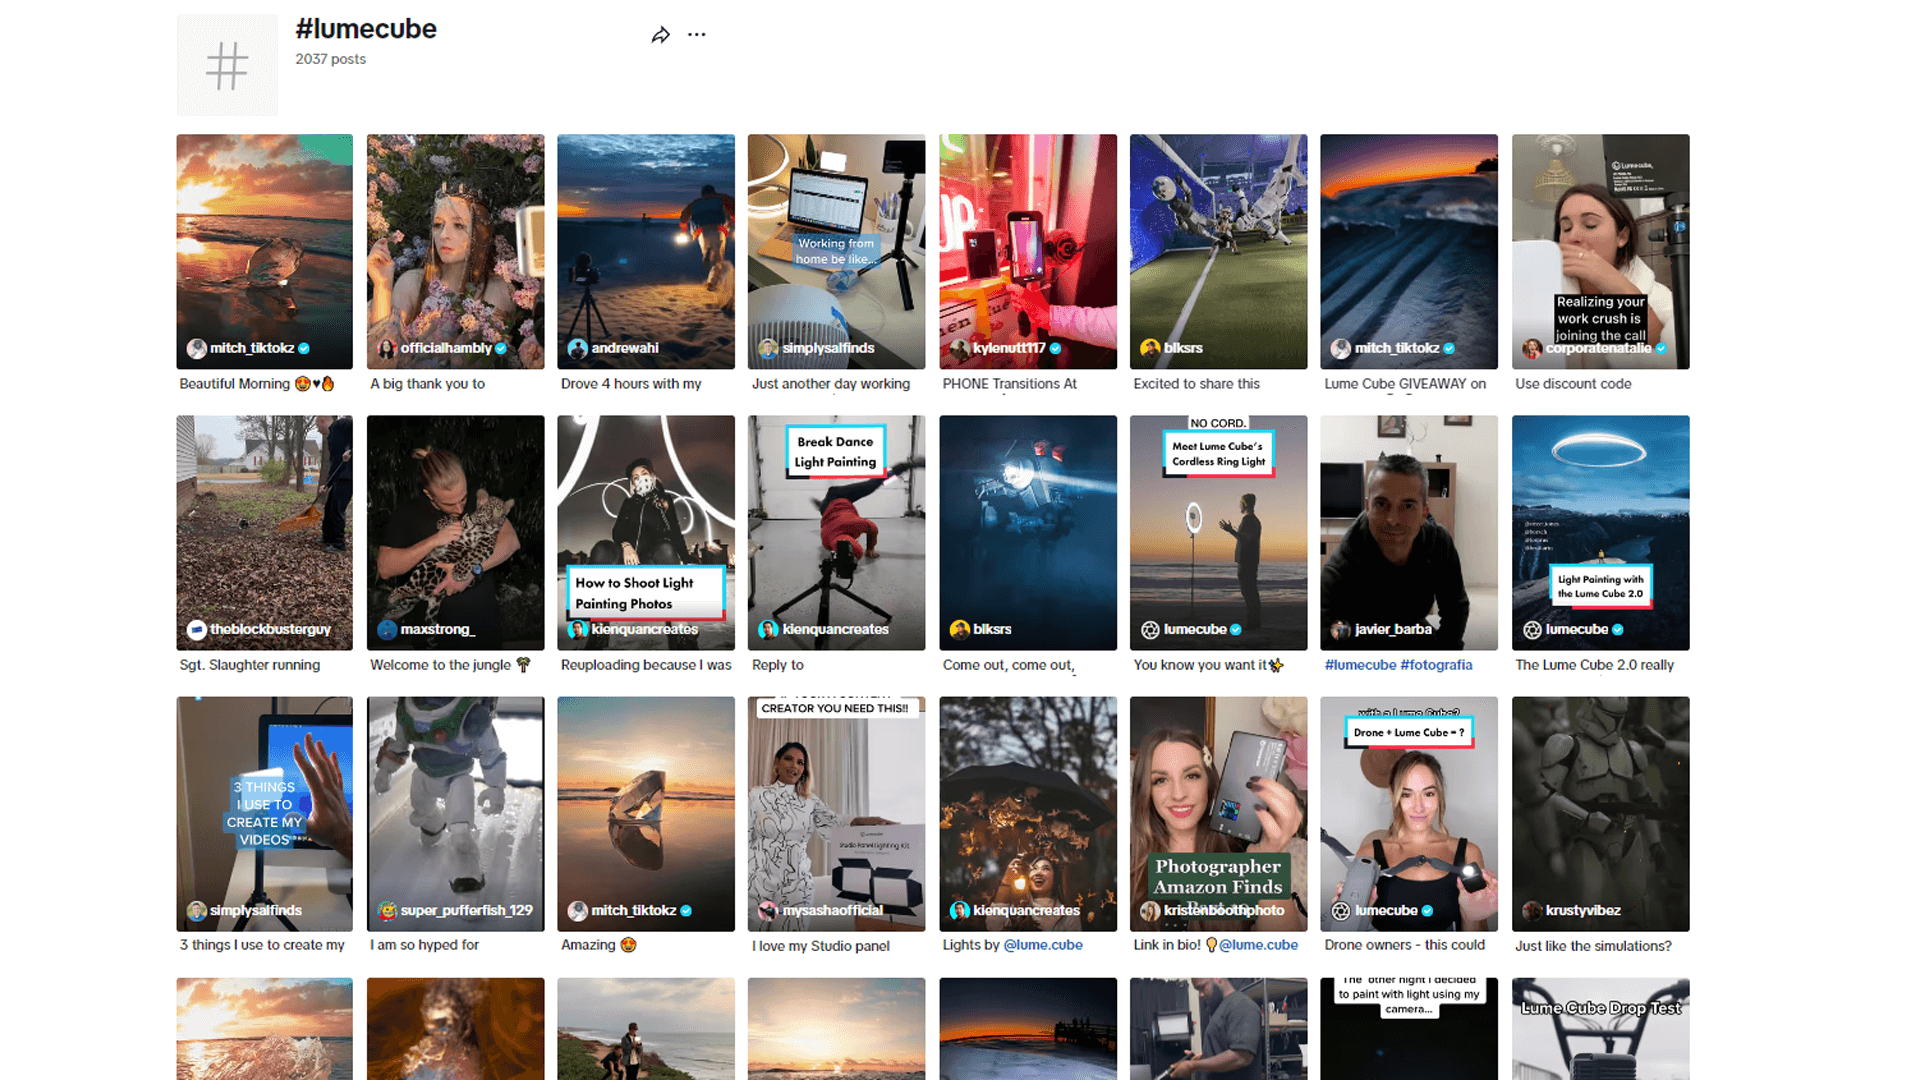Open Break Dance Light Painting video
Viewport: 1920px width, 1080px height.
(x=836, y=533)
